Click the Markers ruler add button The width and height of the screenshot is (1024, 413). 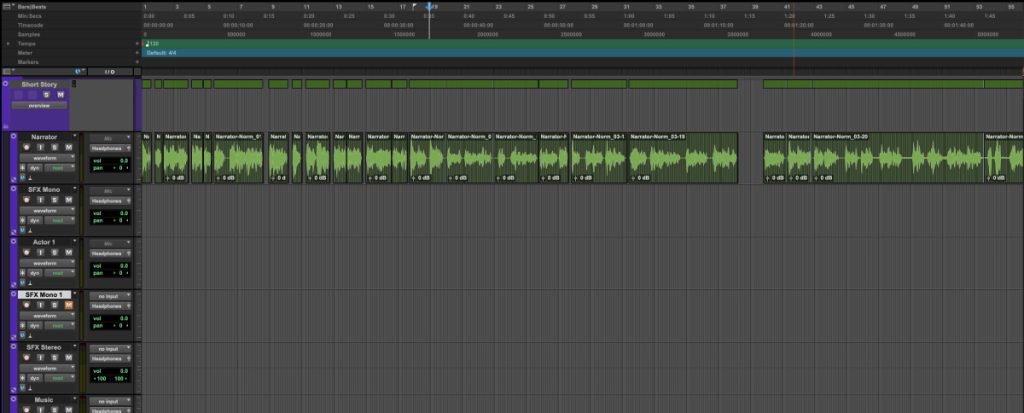[x=137, y=62]
